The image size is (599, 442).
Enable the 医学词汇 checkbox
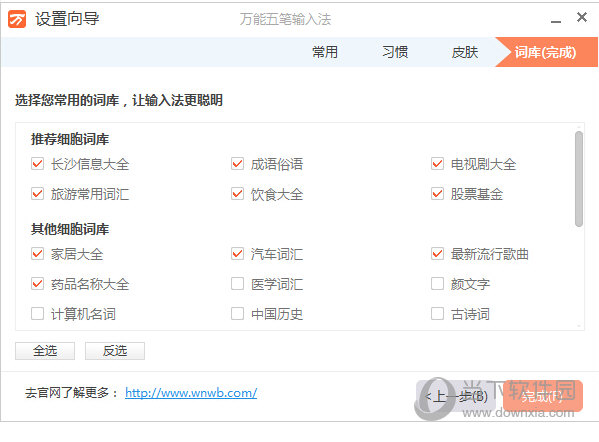(x=238, y=284)
